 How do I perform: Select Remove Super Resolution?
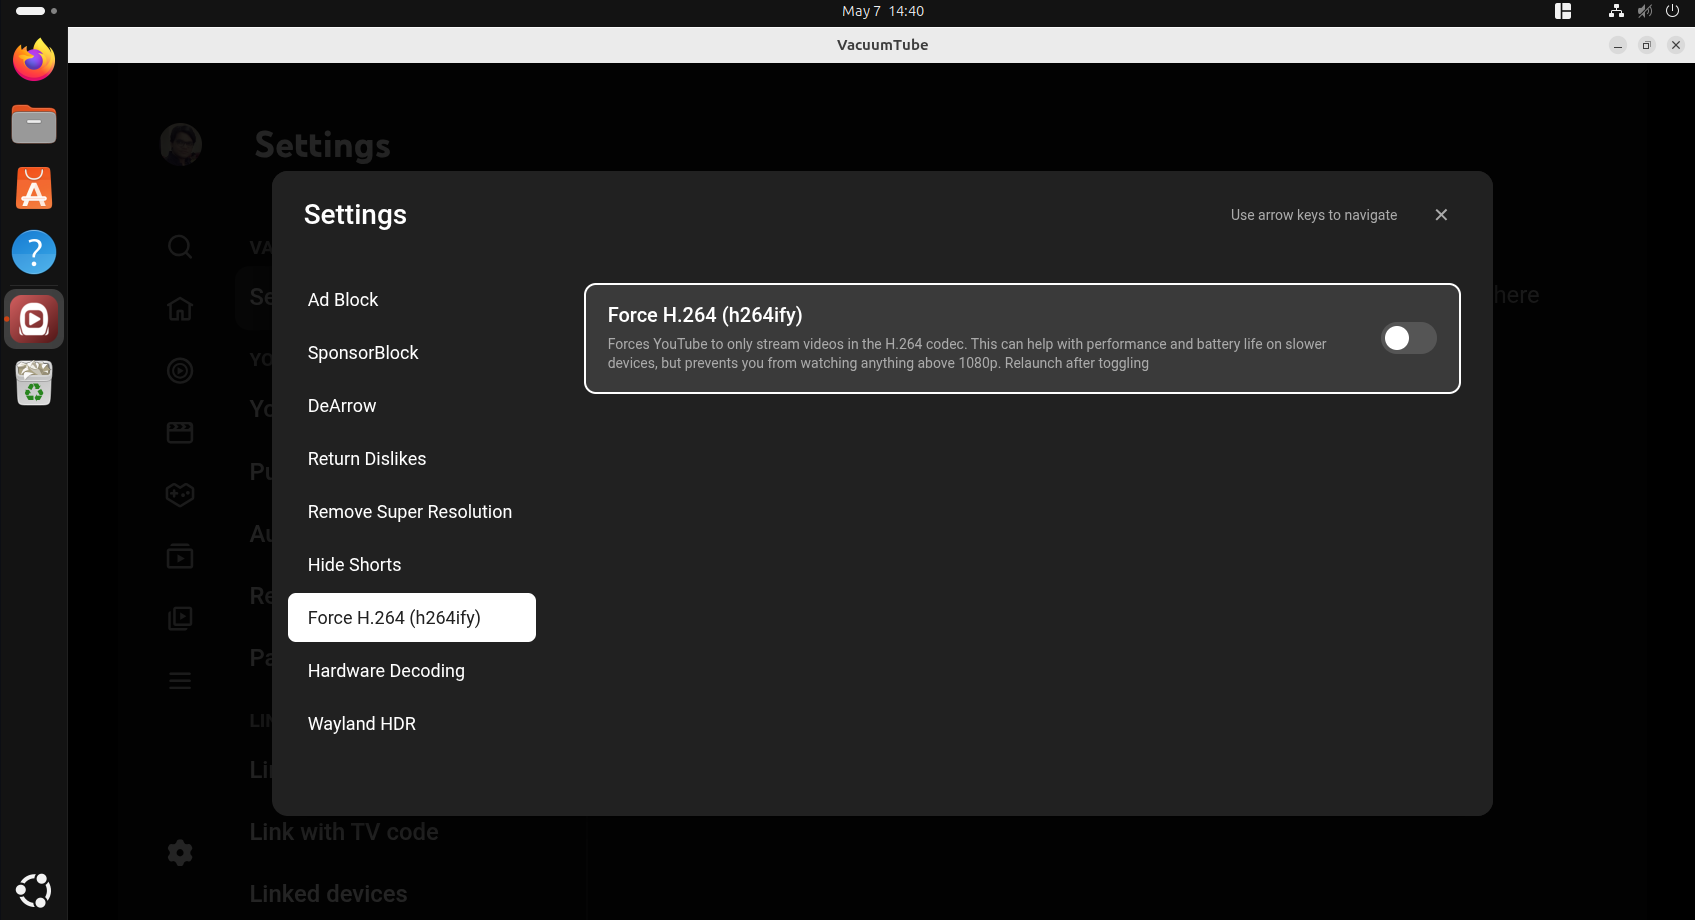pos(412,512)
